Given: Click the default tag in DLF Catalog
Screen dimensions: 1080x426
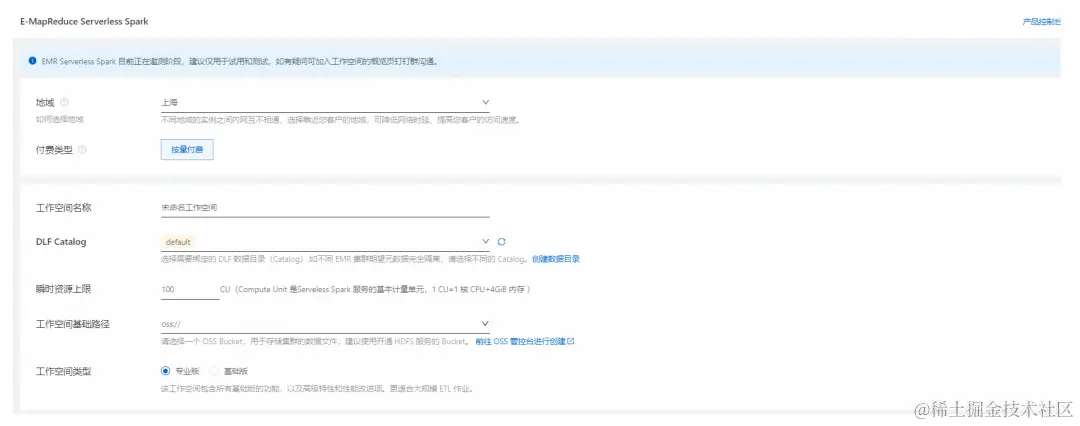Looking at the screenshot, I should (x=178, y=242).
